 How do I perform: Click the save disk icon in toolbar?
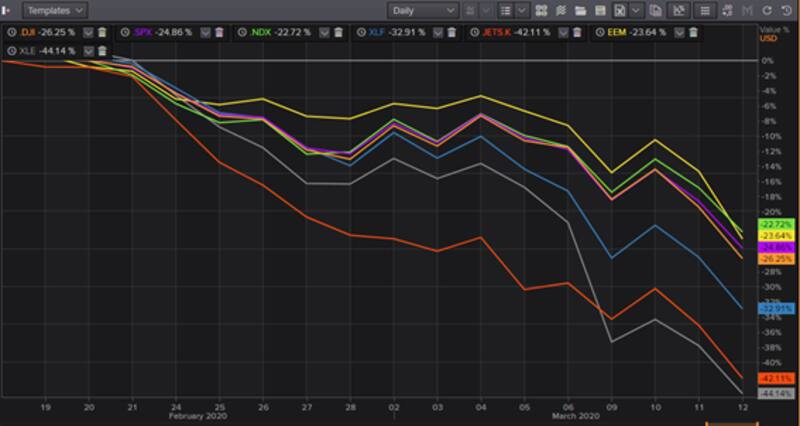tap(601, 11)
